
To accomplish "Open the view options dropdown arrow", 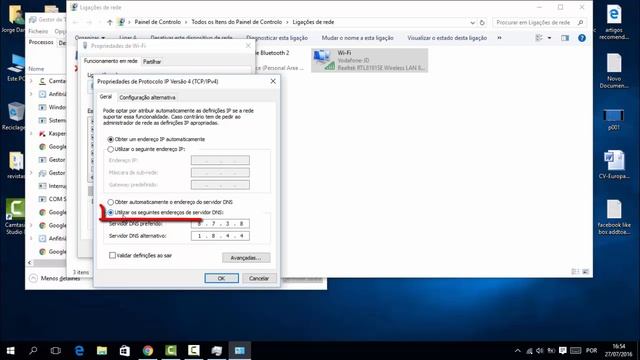I will point(549,38).
